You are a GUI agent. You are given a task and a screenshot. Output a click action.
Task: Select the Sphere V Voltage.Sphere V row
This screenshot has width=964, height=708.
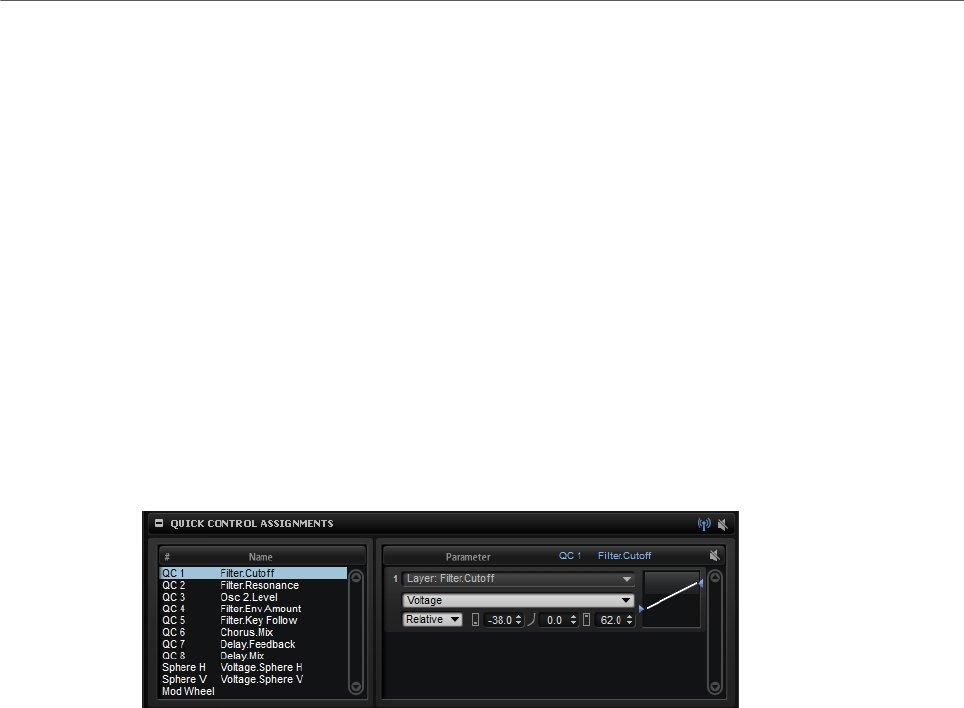tap(253, 679)
